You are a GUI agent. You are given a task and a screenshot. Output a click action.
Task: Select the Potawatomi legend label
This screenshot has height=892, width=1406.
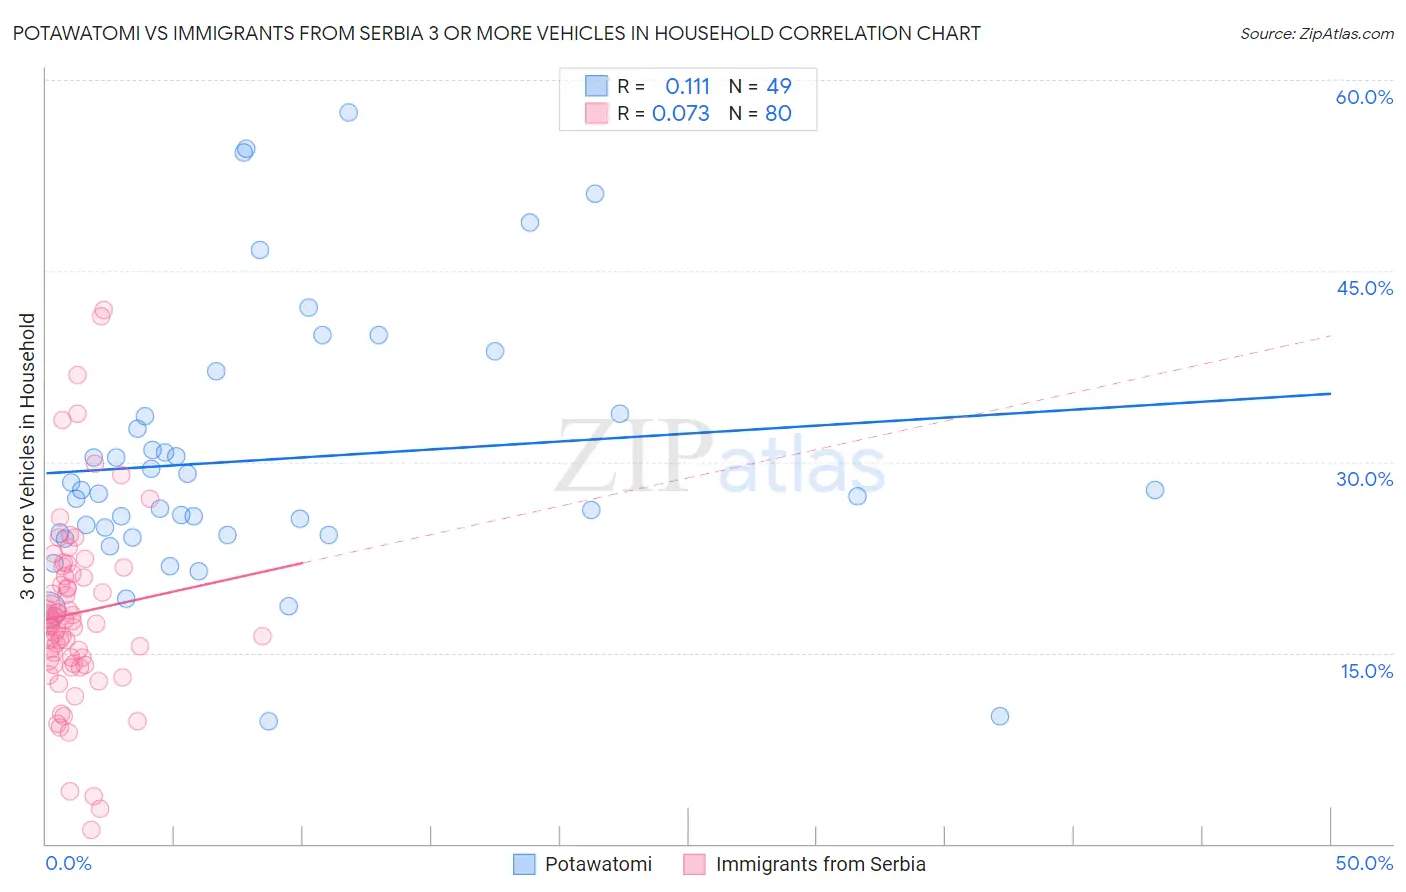pos(598,864)
